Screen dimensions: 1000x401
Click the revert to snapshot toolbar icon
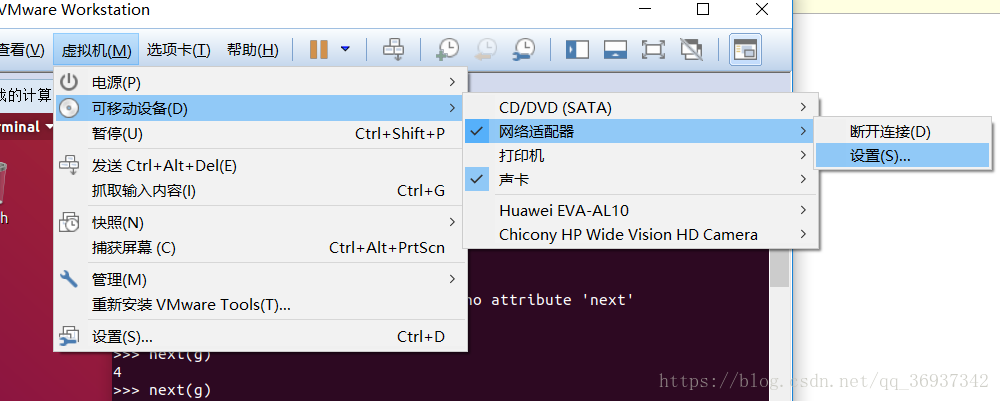coord(485,49)
